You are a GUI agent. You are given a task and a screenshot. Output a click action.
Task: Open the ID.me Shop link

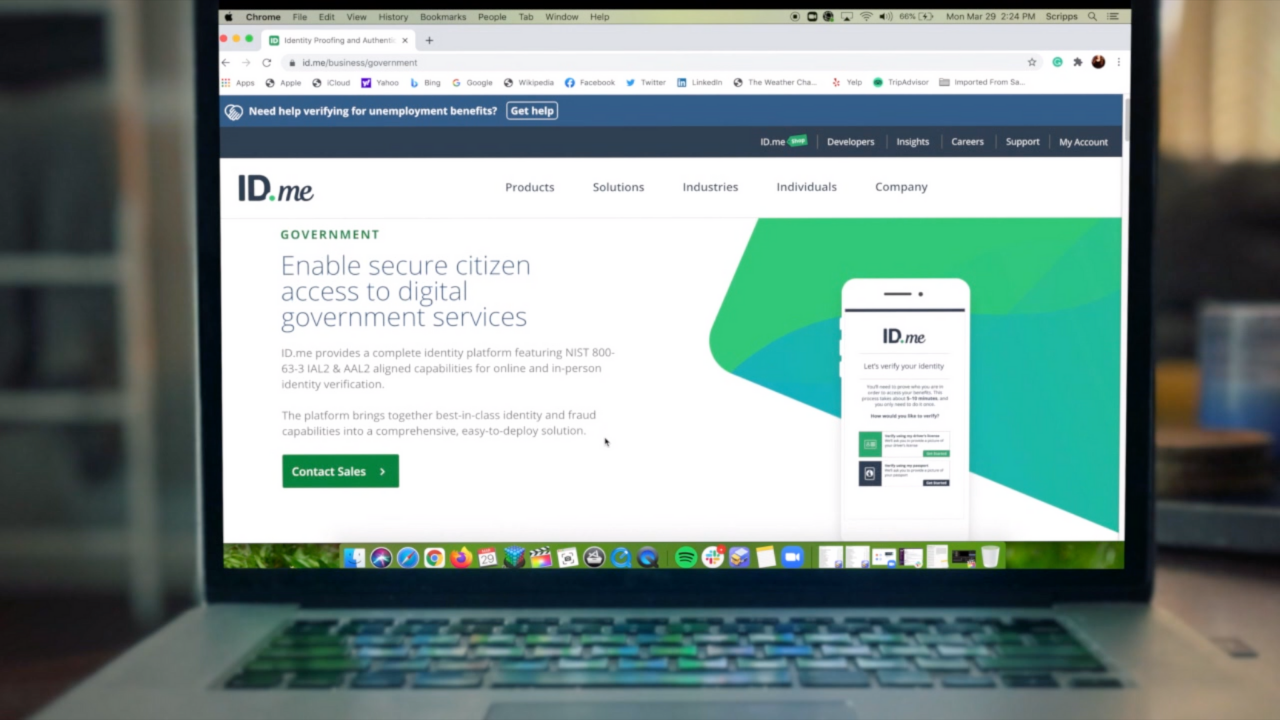783,142
